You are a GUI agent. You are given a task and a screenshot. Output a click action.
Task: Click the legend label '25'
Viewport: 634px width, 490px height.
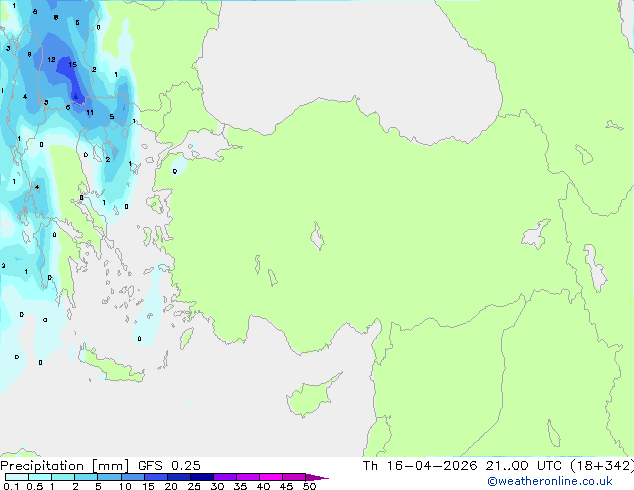[194, 486]
